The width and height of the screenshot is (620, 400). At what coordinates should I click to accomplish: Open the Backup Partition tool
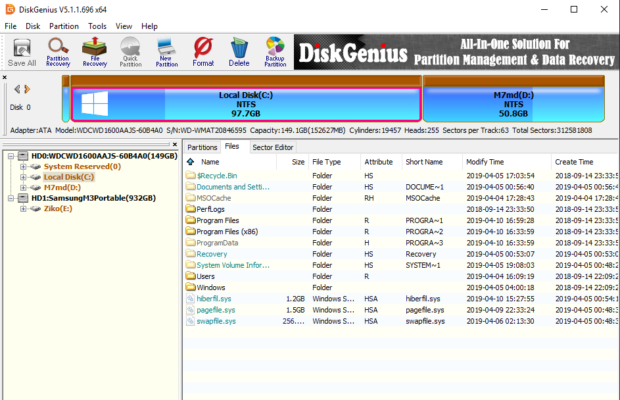point(275,52)
